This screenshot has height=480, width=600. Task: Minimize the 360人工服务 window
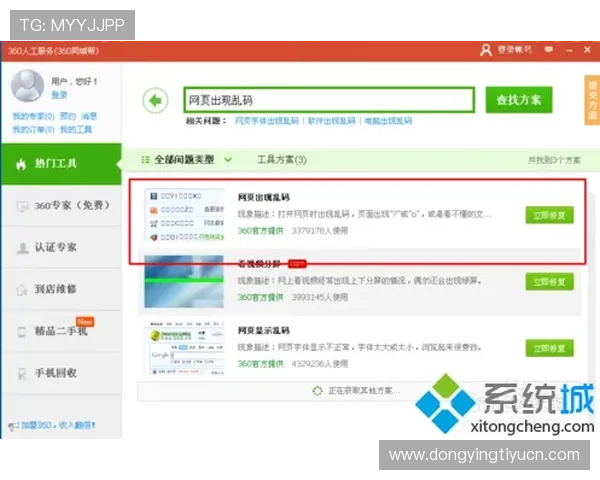pyautogui.click(x=570, y=50)
